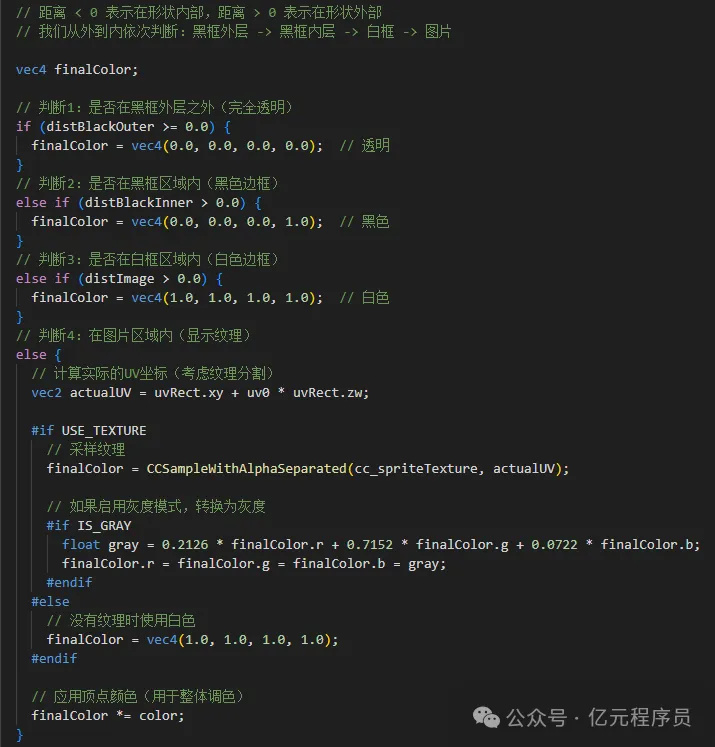Click the comment '// 判断1: 是否在黑框外层之外'
715x747 pixels.
tap(154, 108)
